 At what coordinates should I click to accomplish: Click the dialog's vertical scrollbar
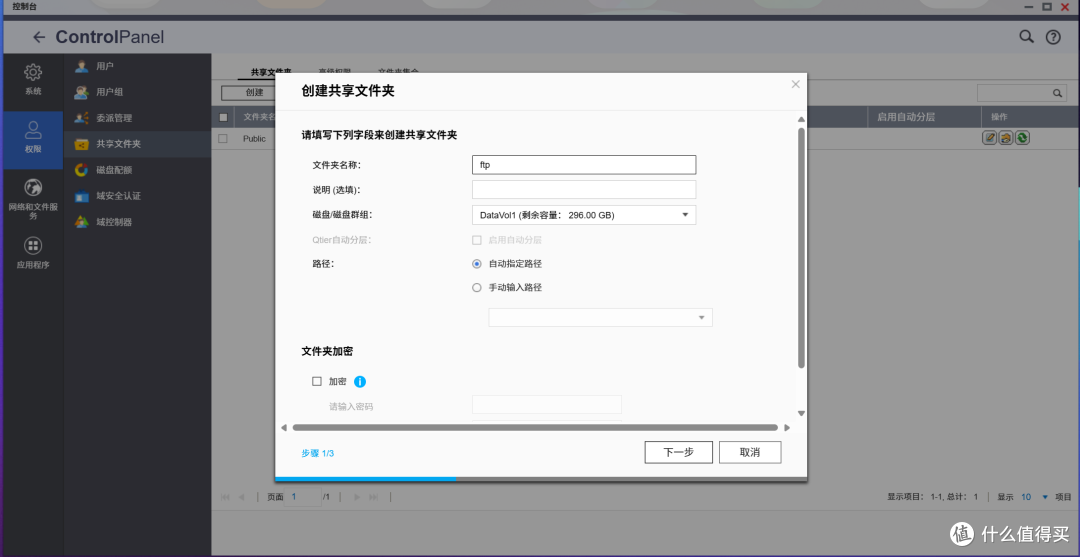[801, 246]
